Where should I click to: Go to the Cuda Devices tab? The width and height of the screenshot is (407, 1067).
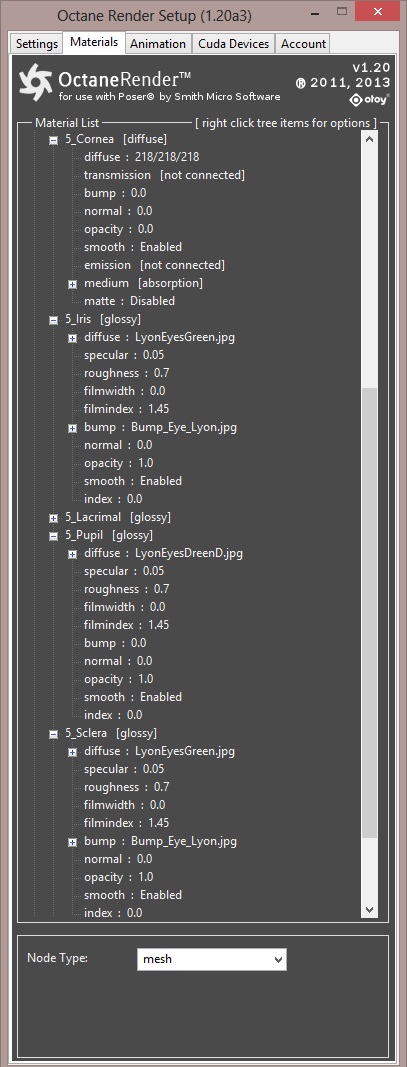233,44
